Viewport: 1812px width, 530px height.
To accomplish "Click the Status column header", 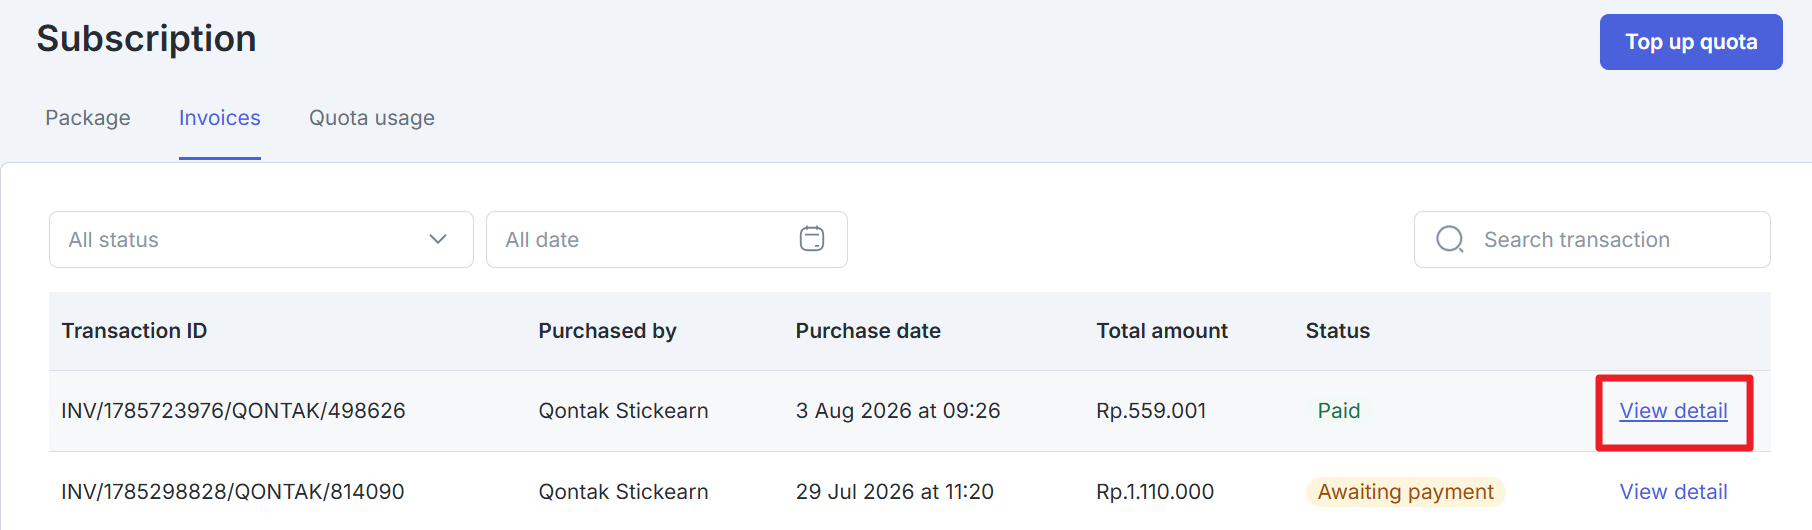I will pos(1338,331).
